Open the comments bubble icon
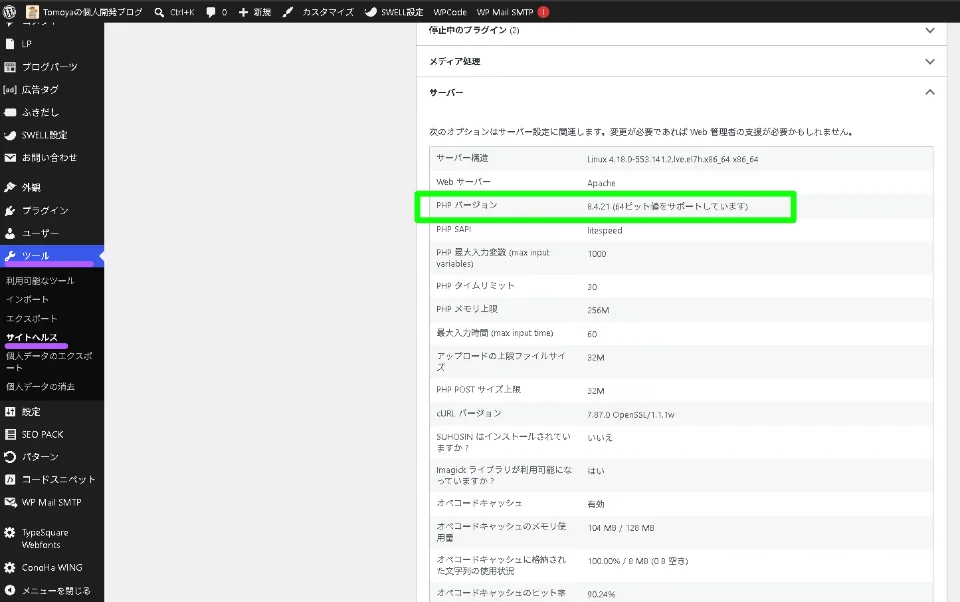960x602 pixels. click(211, 12)
